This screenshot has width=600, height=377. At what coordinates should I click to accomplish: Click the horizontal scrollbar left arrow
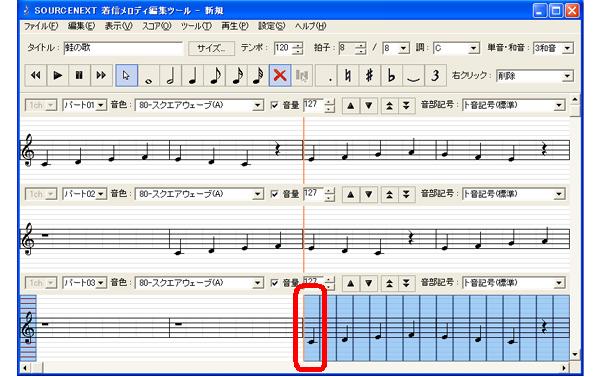point(25,368)
